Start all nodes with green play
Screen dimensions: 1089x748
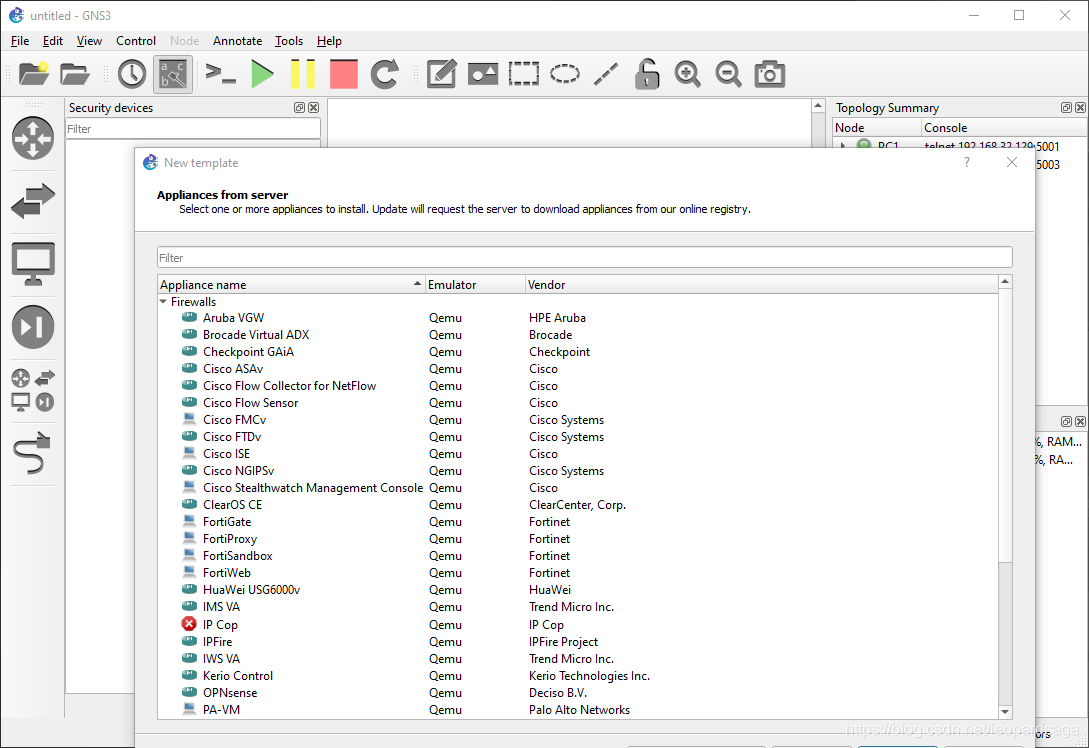[x=262, y=74]
